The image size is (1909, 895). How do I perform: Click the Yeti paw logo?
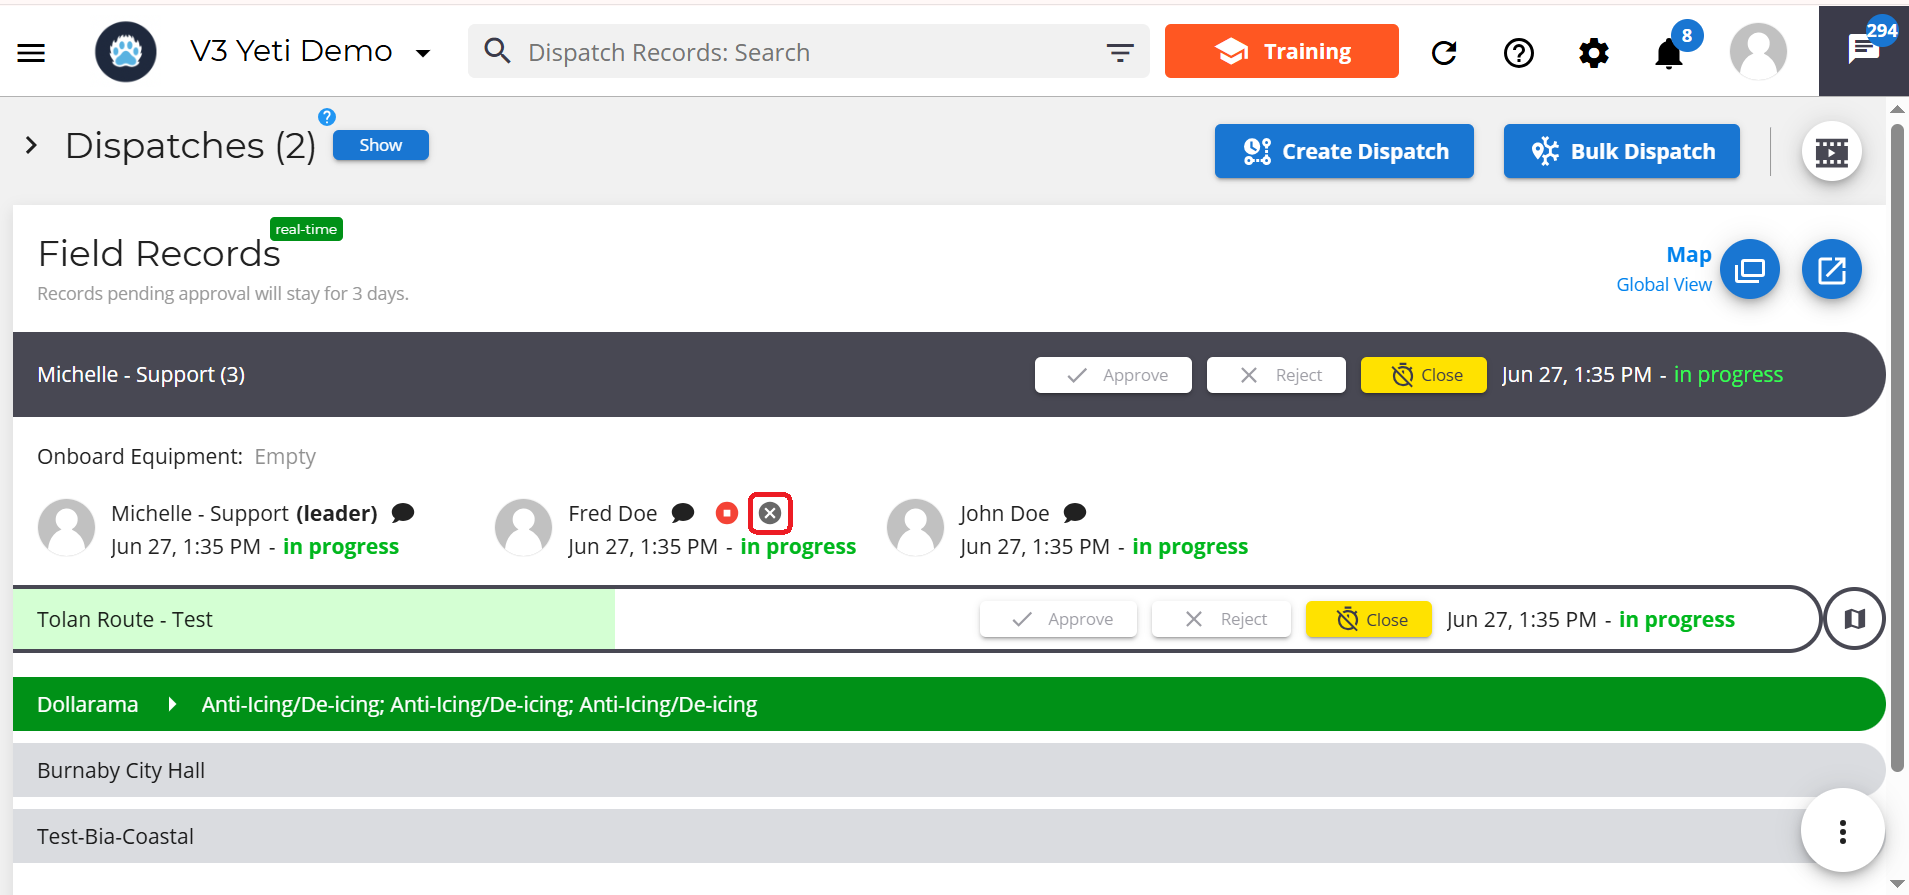click(126, 51)
